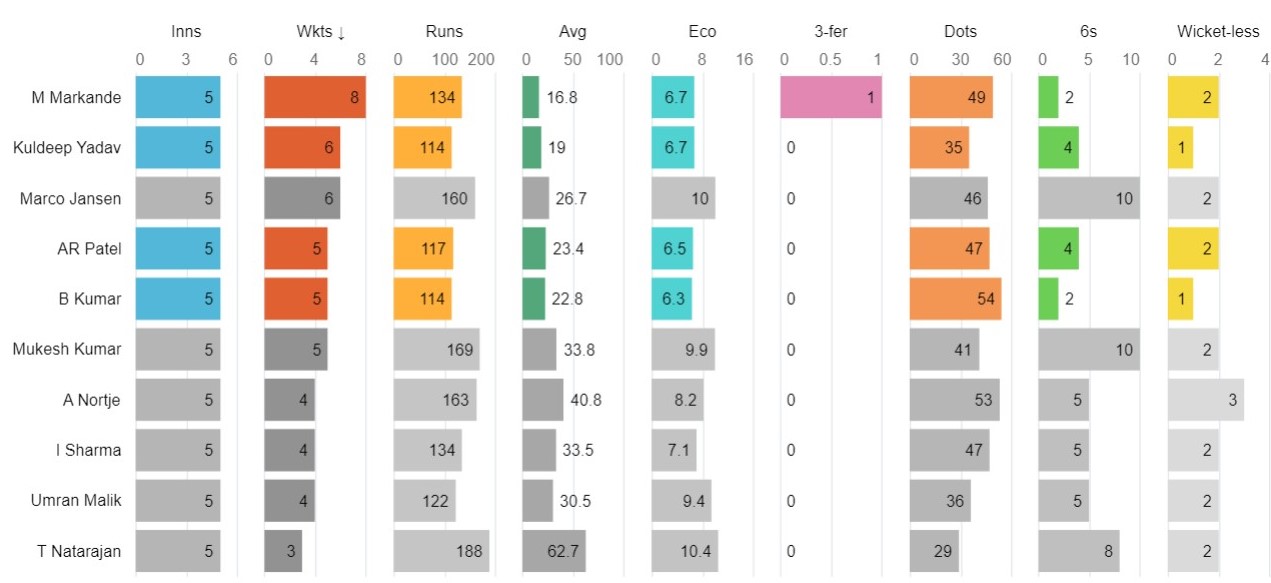Click the Wkts column sort arrow

click(341, 33)
